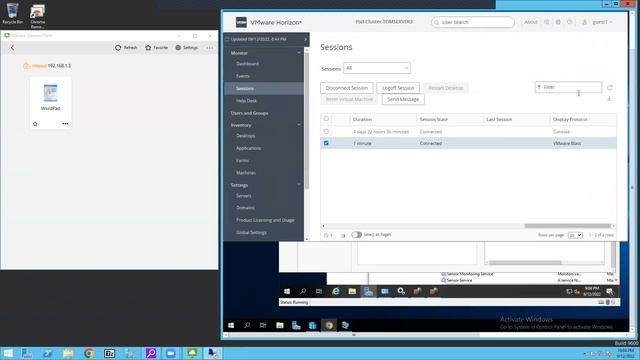Mark WordPad as favorite with star icon
Image resolution: width=640 pixels, height=360 pixels.
(35, 124)
